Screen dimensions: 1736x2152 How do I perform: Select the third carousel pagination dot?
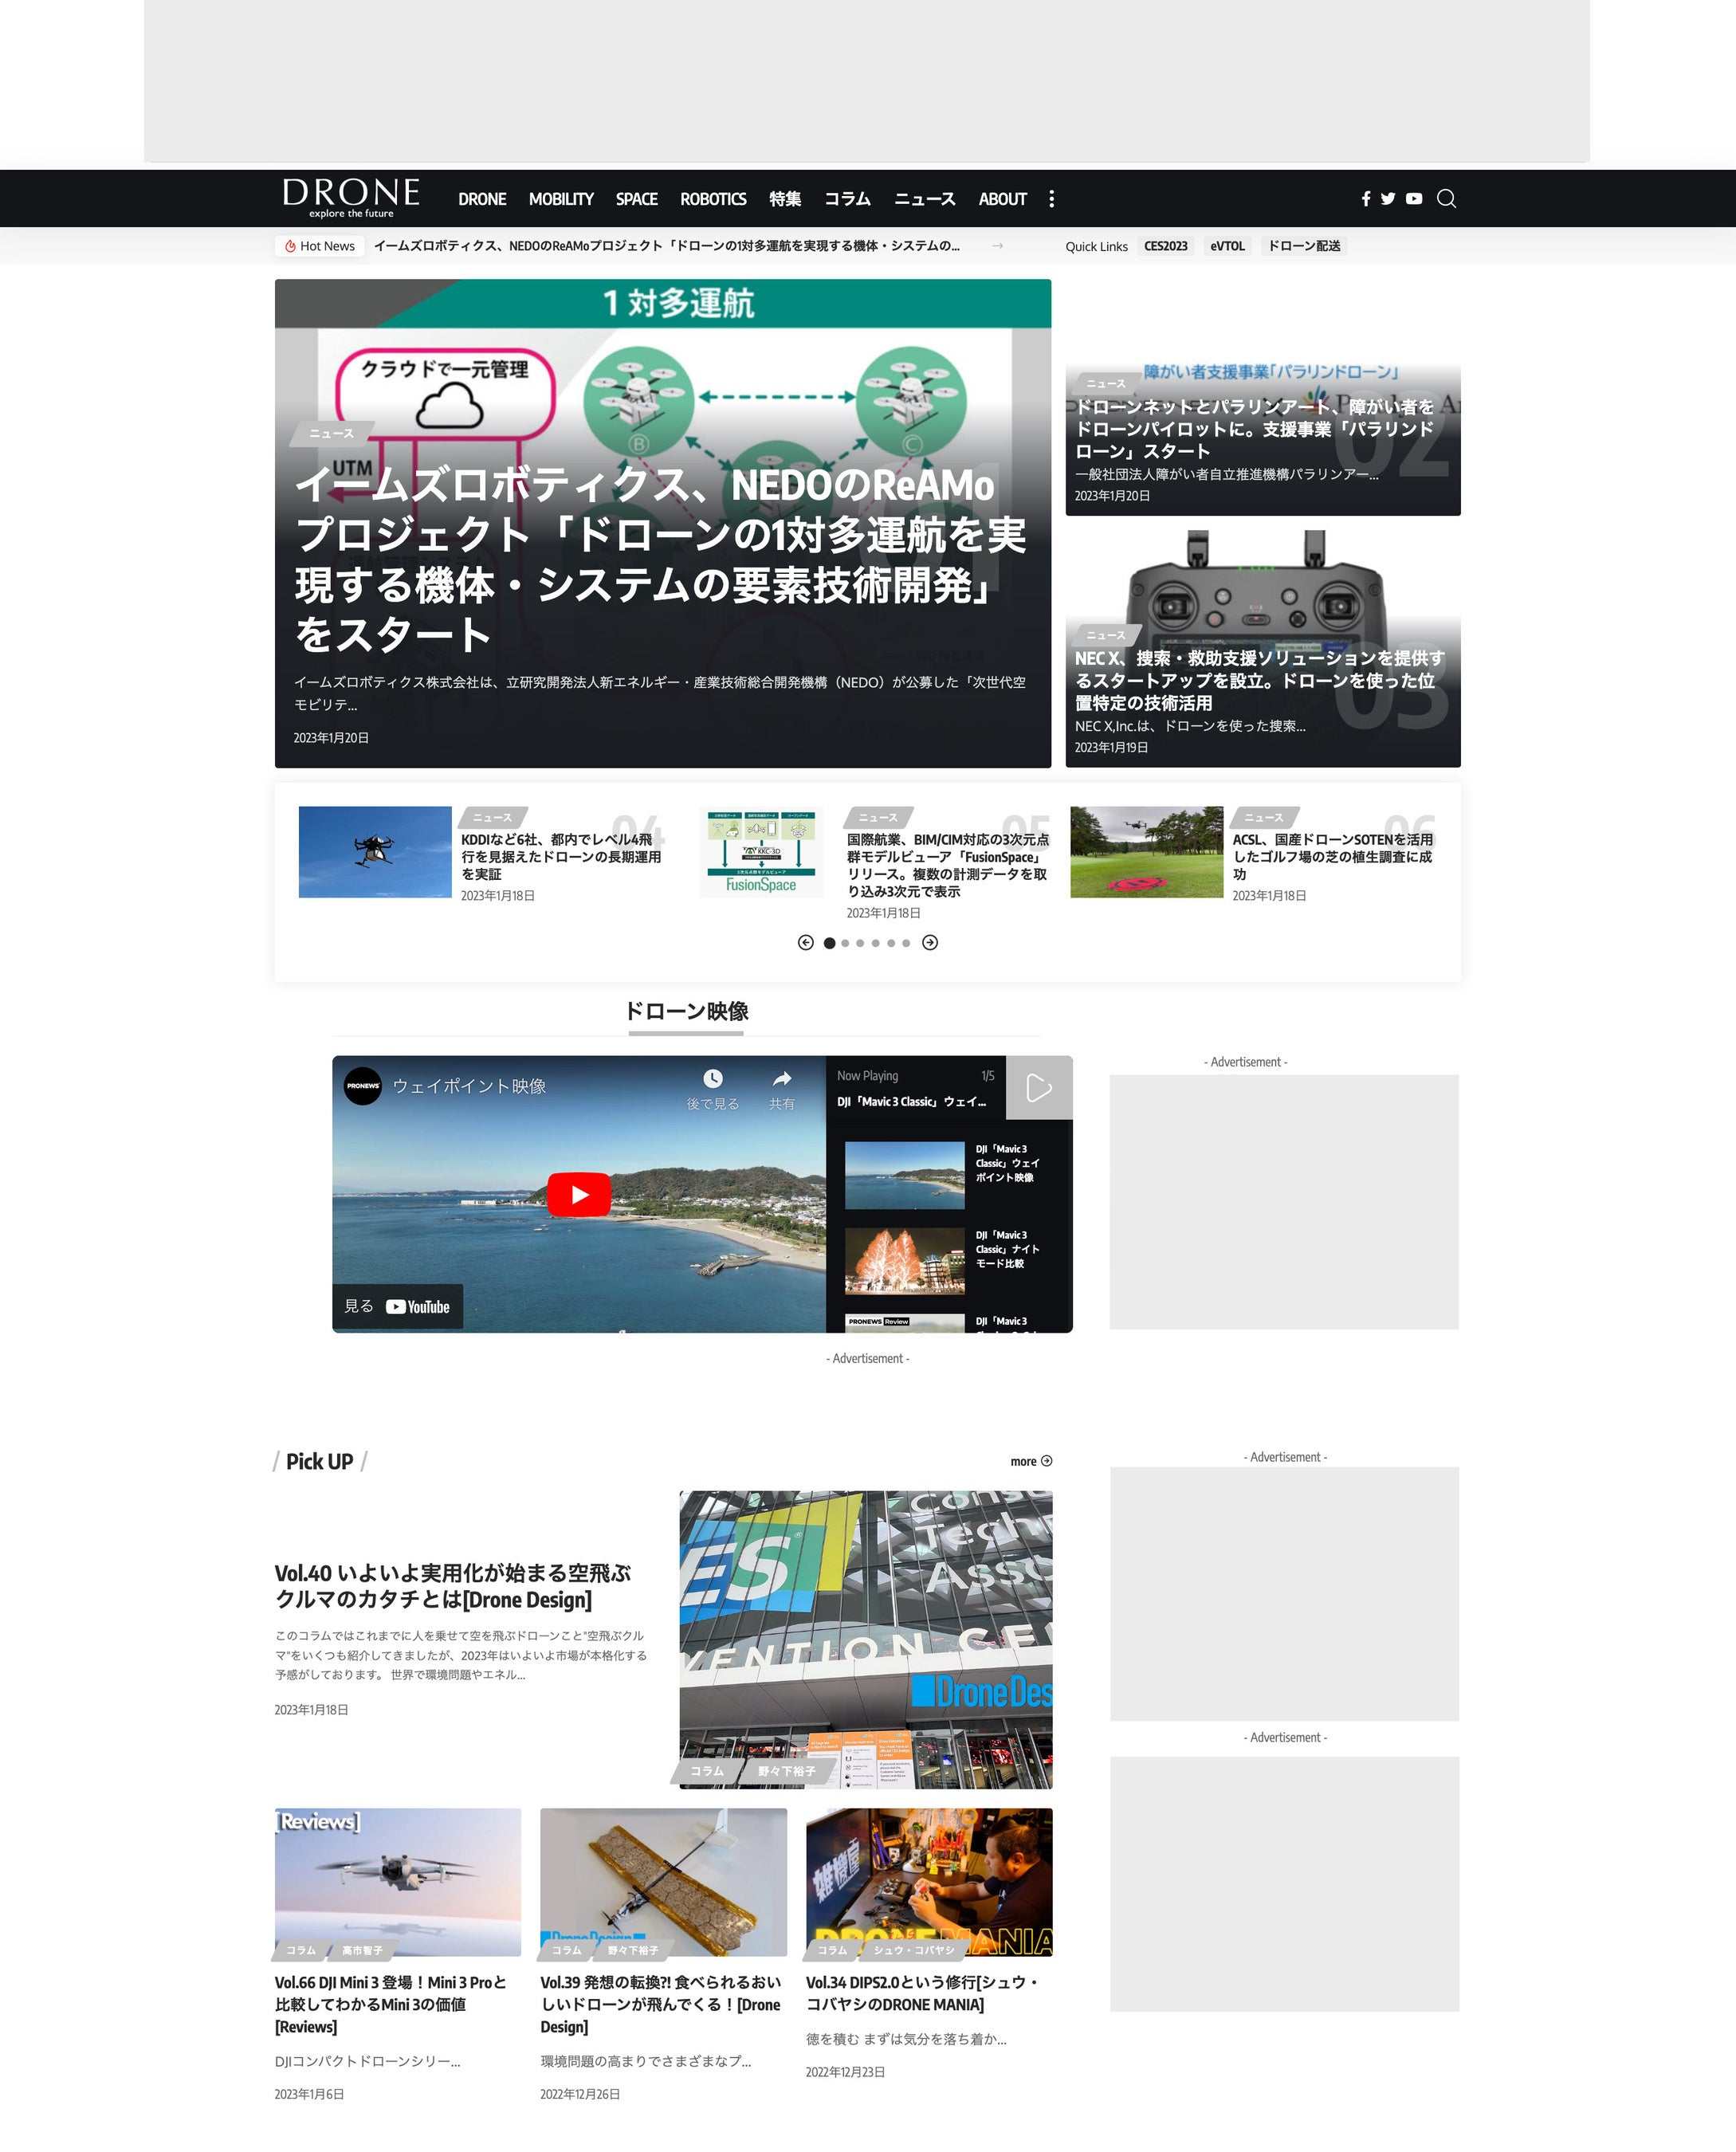pos(860,943)
